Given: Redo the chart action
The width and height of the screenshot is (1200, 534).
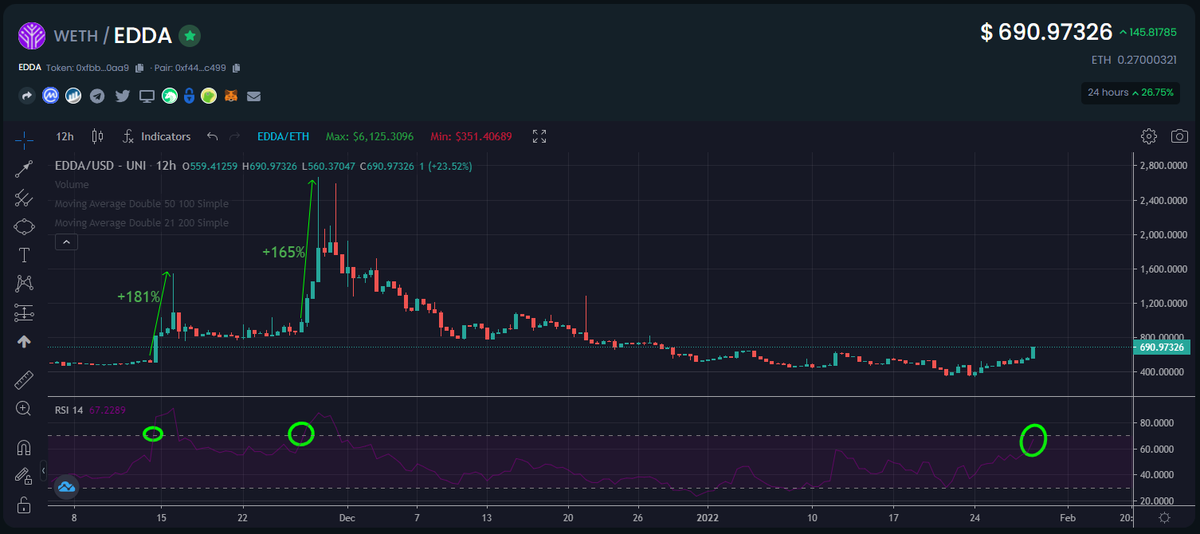Looking at the screenshot, I should 235,136.
